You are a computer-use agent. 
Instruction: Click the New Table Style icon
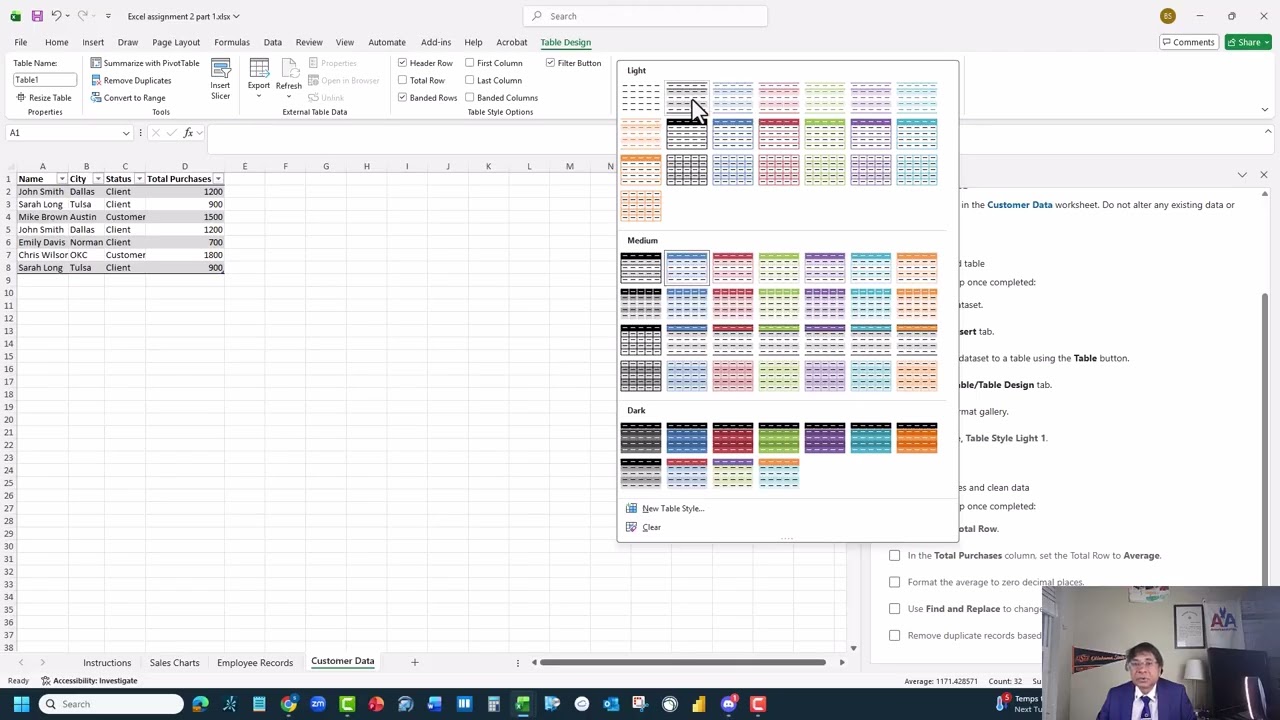pyautogui.click(x=631, y=508)
